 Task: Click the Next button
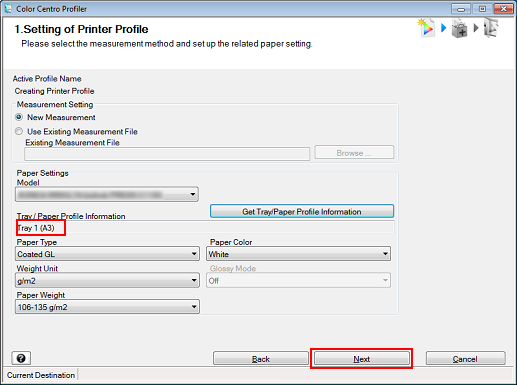coord(362,359)
